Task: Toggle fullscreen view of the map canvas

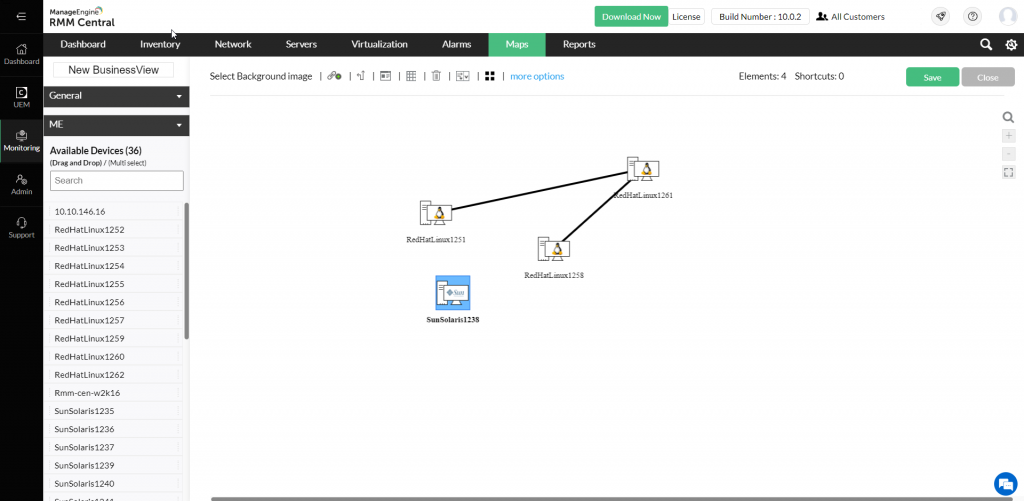Action: (1008, 172)
